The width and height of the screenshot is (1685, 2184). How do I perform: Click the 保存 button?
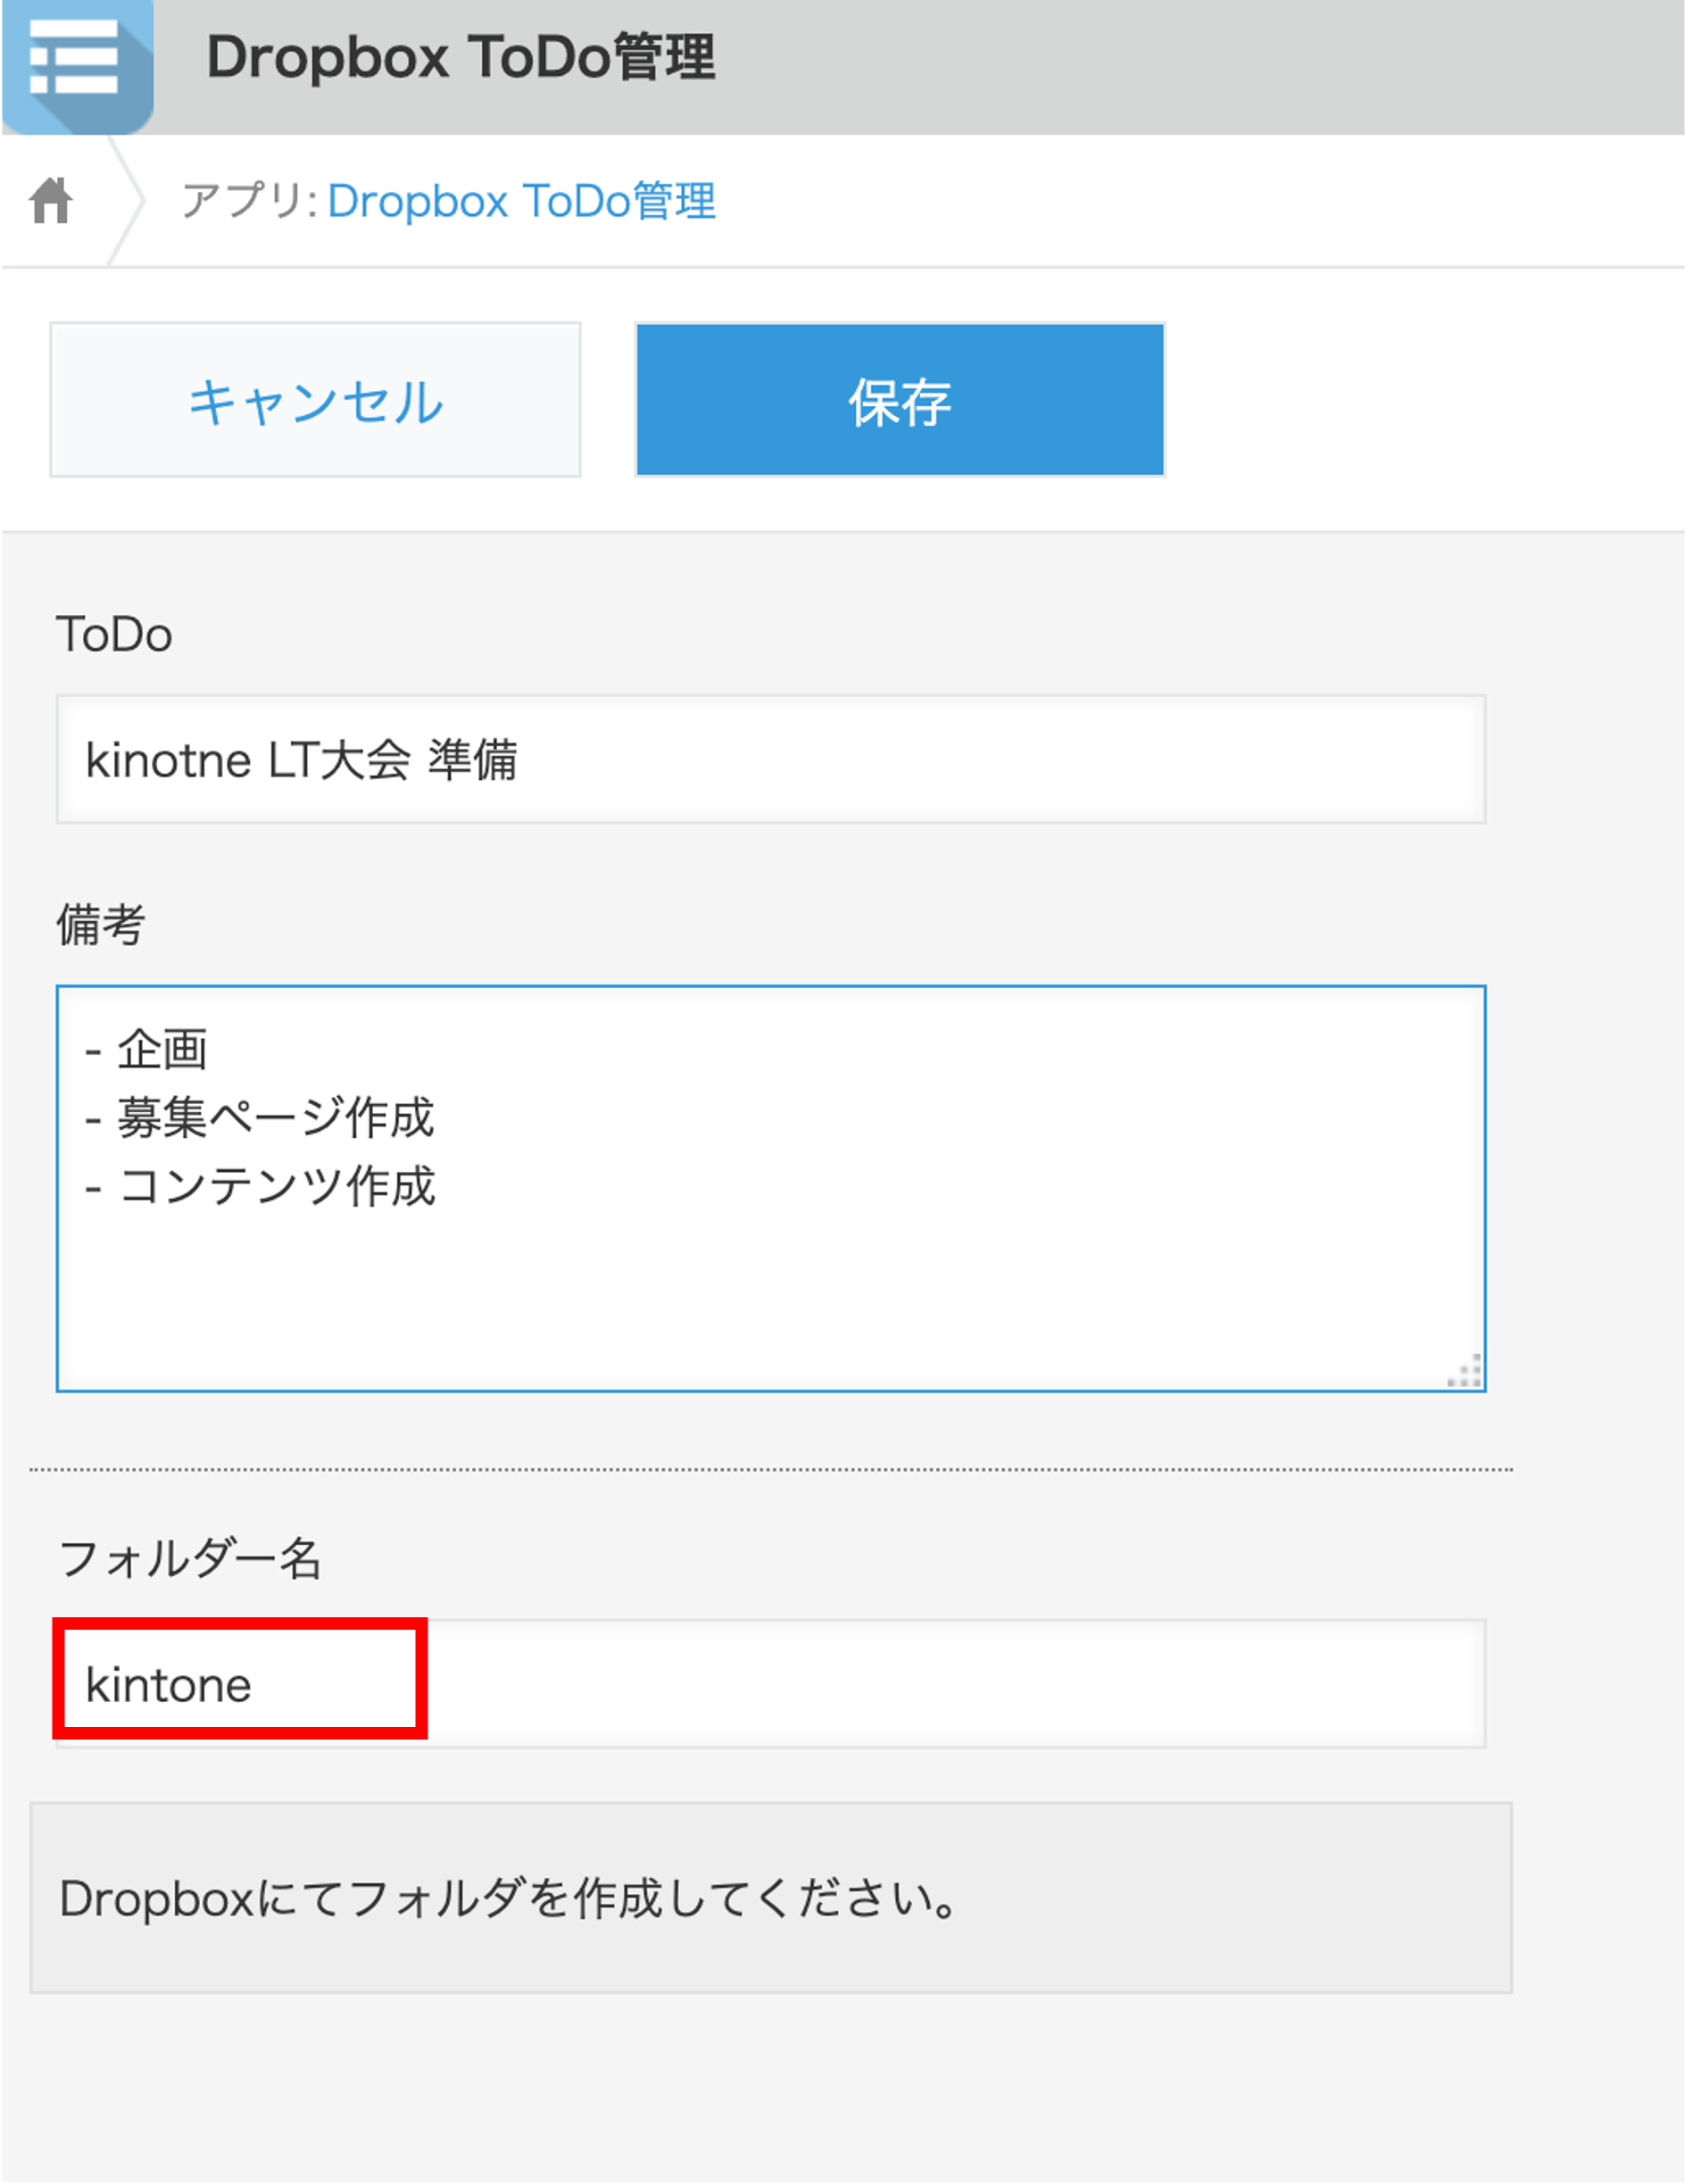(899, 400)
